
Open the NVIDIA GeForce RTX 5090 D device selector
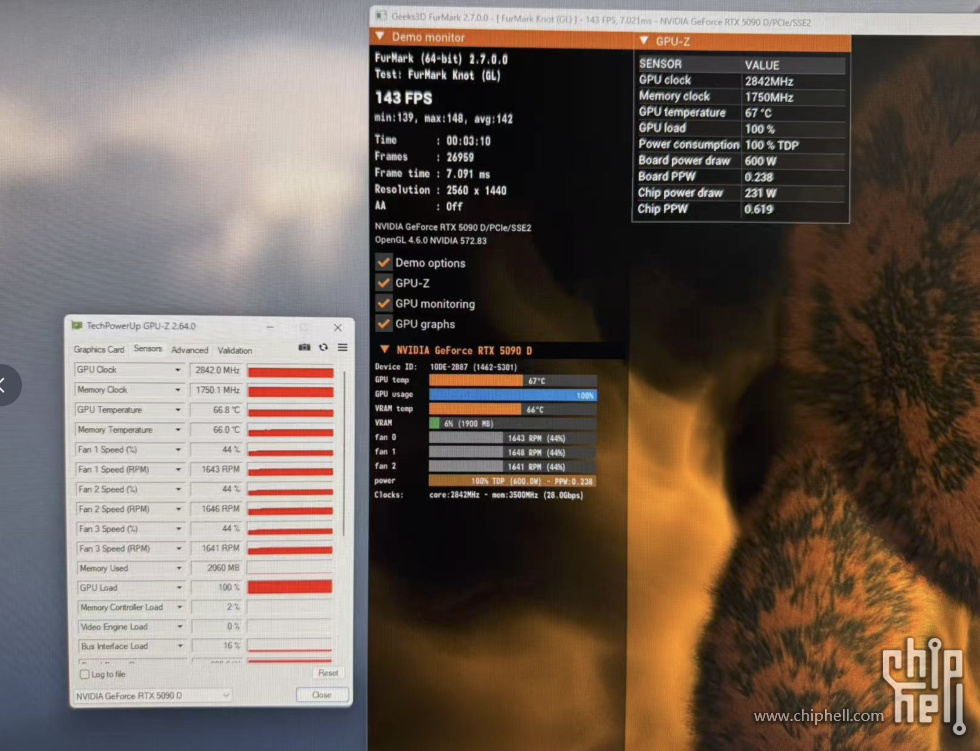[153, 695]
